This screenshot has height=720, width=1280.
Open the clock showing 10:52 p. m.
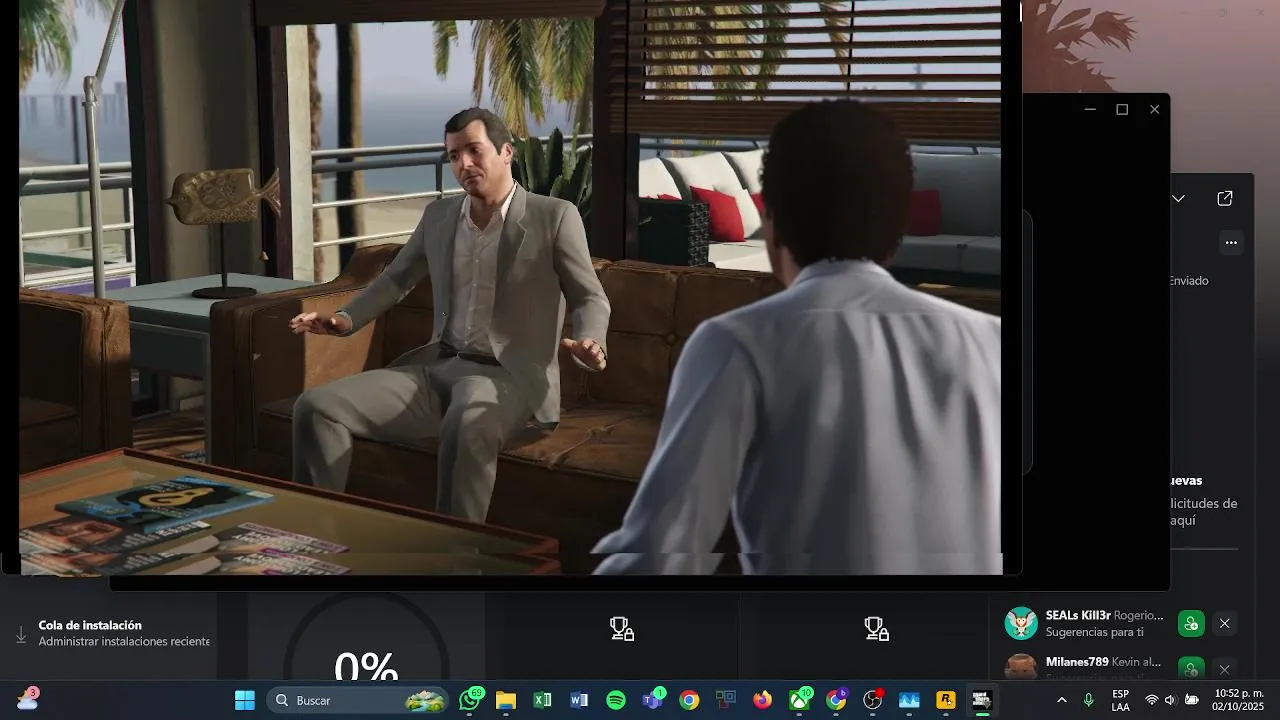1238,700
